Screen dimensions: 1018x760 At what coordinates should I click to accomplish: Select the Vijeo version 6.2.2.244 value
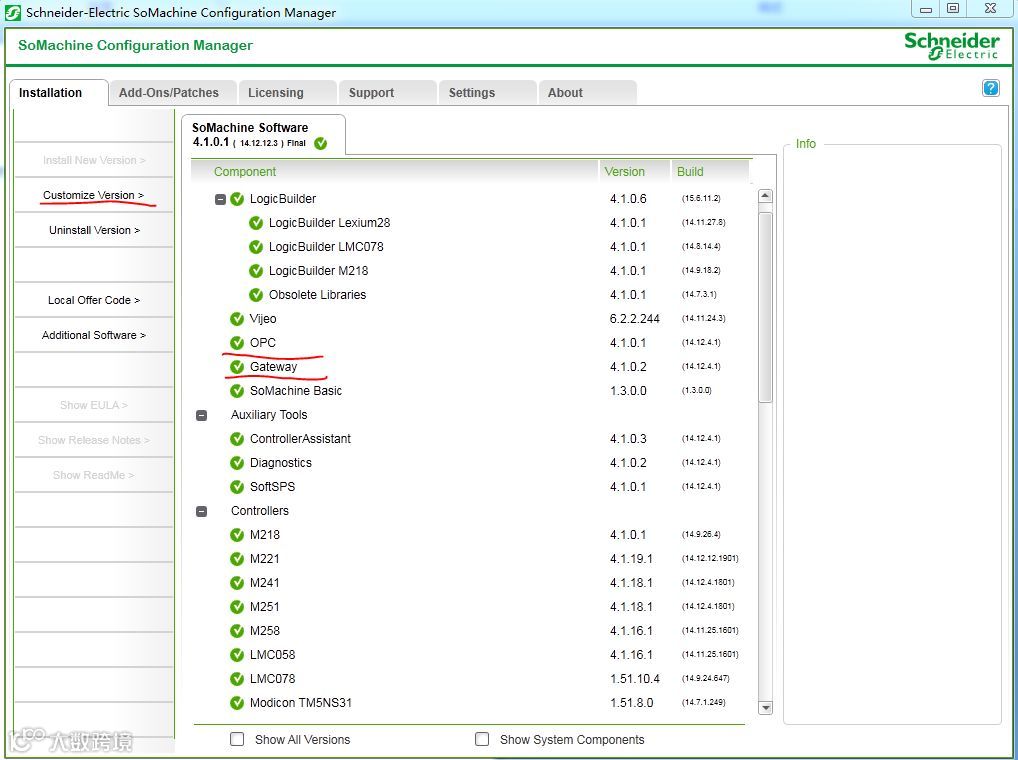(634, 319)
